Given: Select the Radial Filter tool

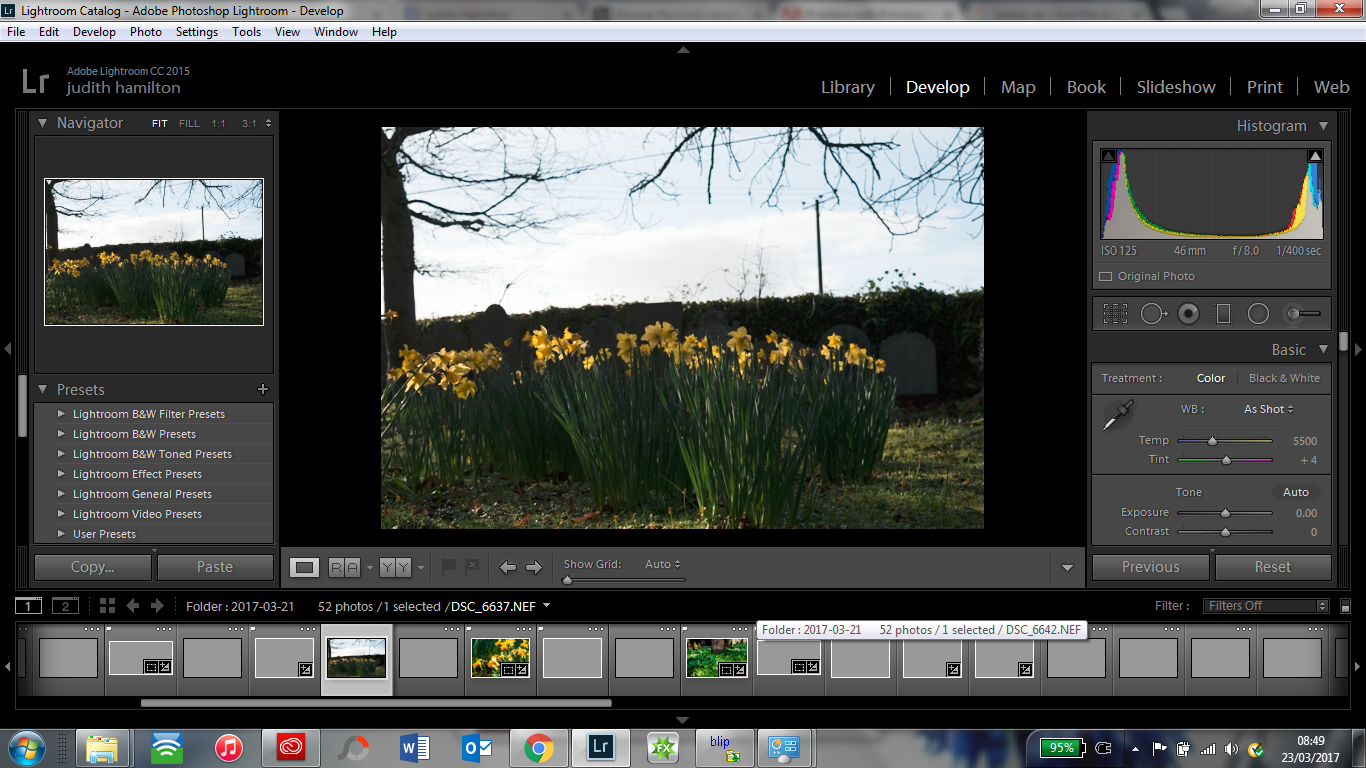Looking at the screenshot, I should (1258, 313).
